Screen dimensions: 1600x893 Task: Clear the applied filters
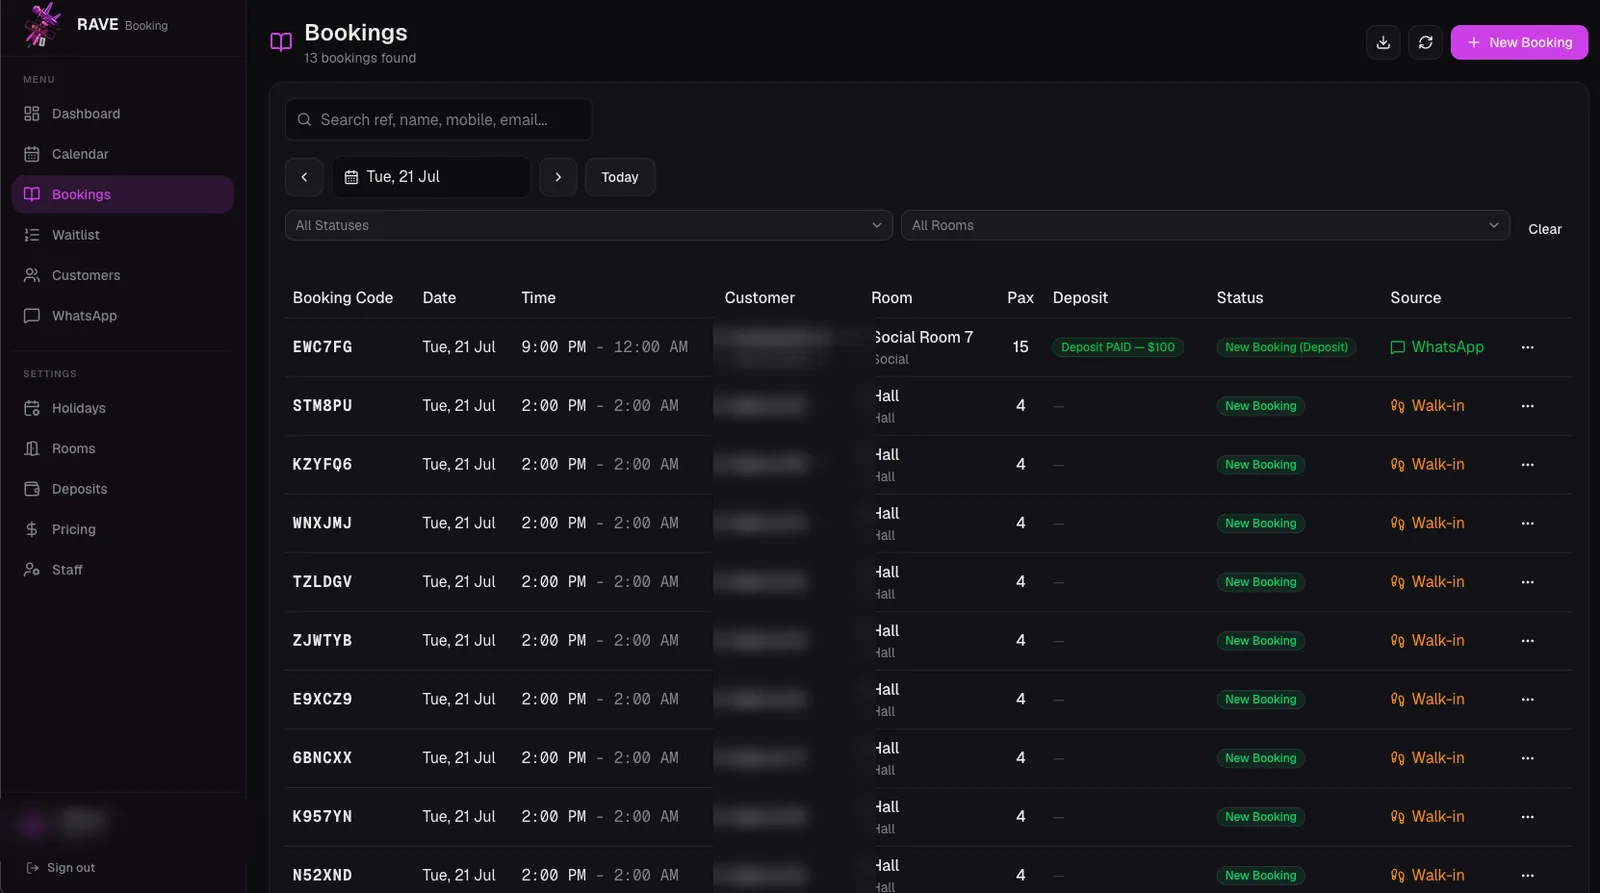pyautogui.click(x=1544, y=229)
